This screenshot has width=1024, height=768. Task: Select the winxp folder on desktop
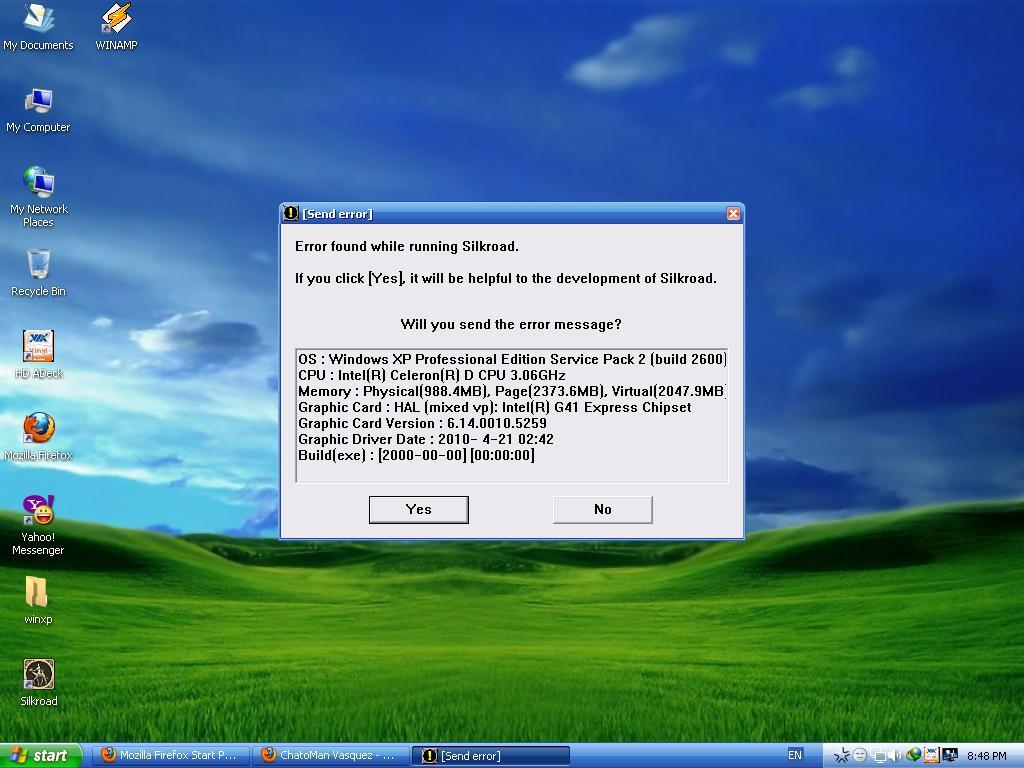point(38,600)
